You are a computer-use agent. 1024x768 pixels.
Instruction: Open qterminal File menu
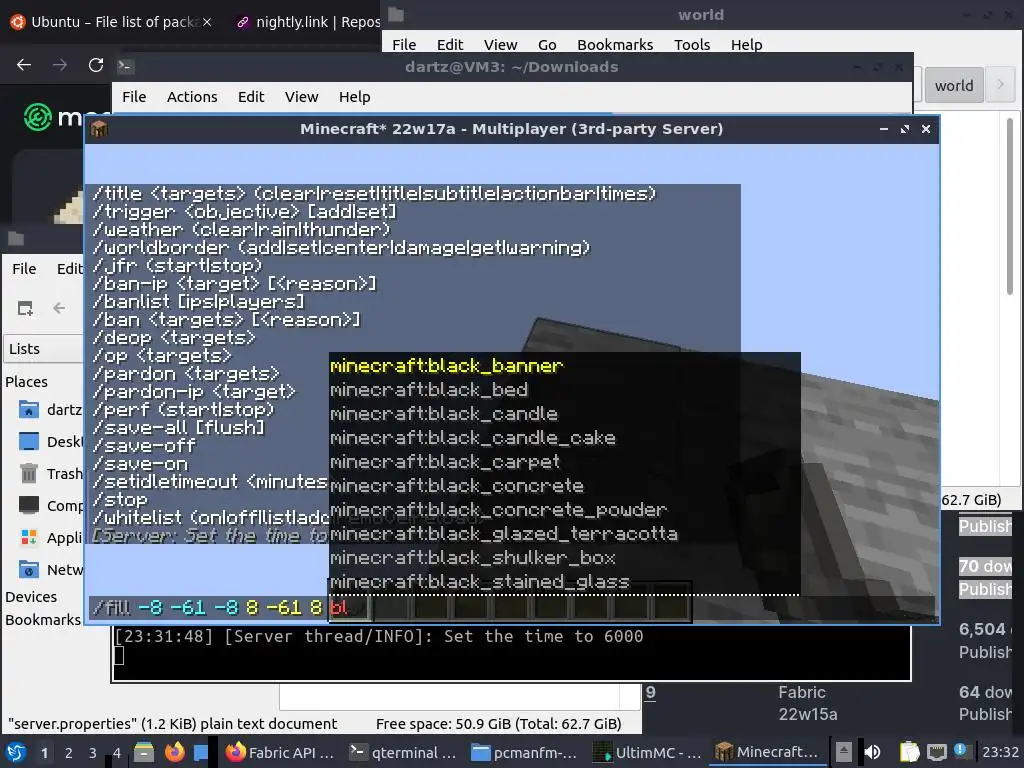tap(134, 97)
